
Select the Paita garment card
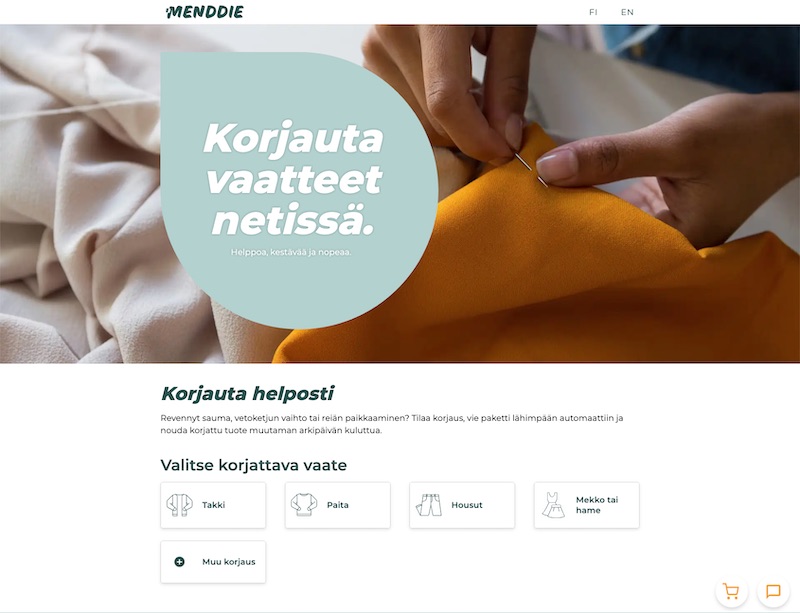click(x=338, y=505)
